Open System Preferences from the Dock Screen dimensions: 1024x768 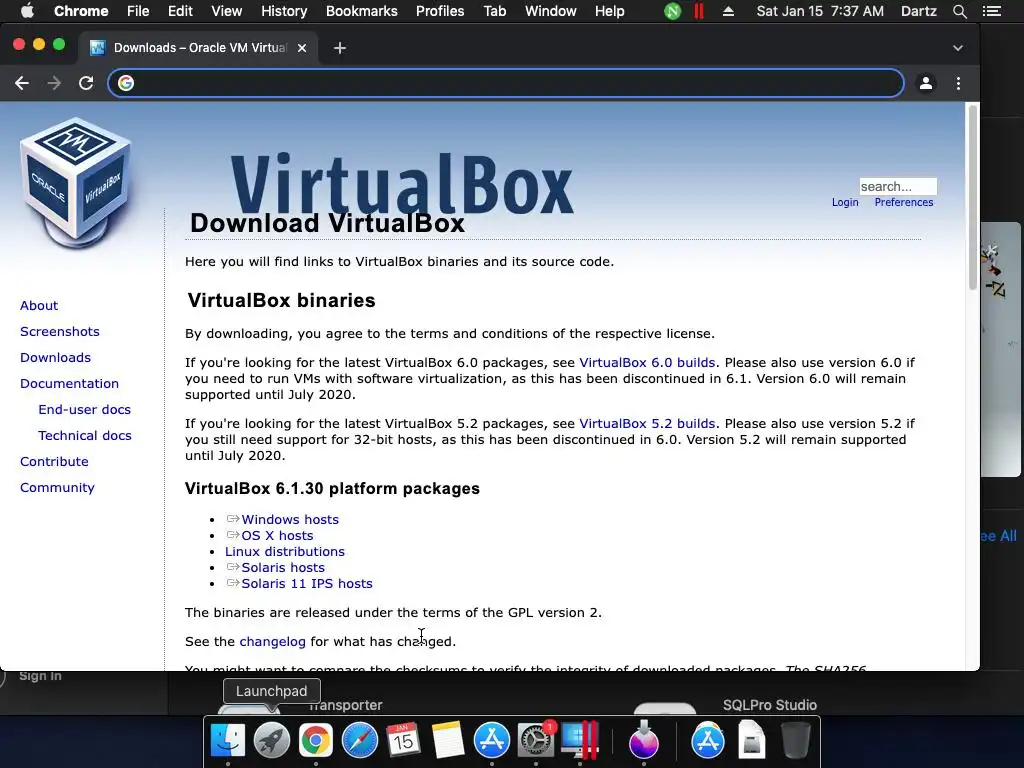(x=536, y=741)
